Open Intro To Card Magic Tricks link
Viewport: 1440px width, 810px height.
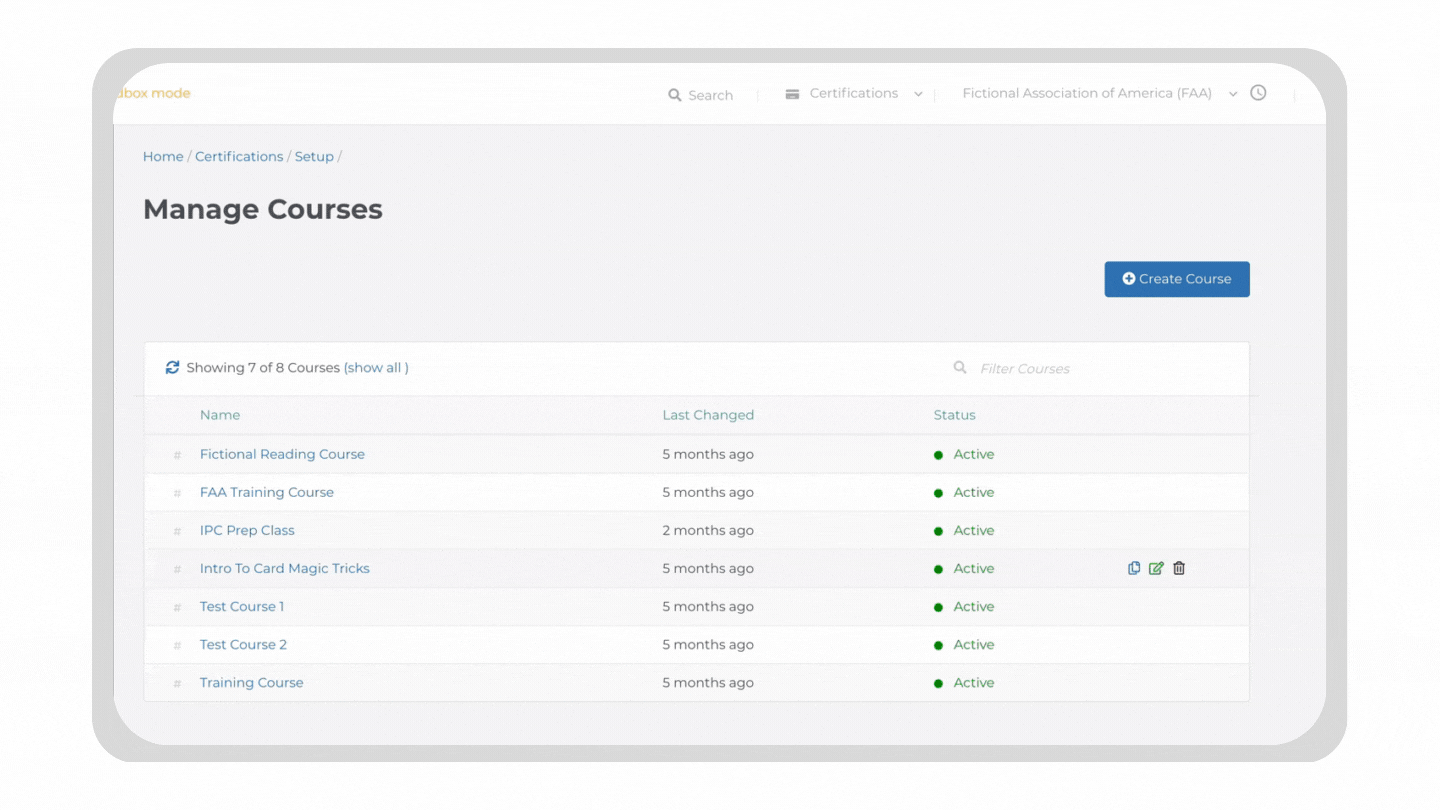(x=285, y=568)
